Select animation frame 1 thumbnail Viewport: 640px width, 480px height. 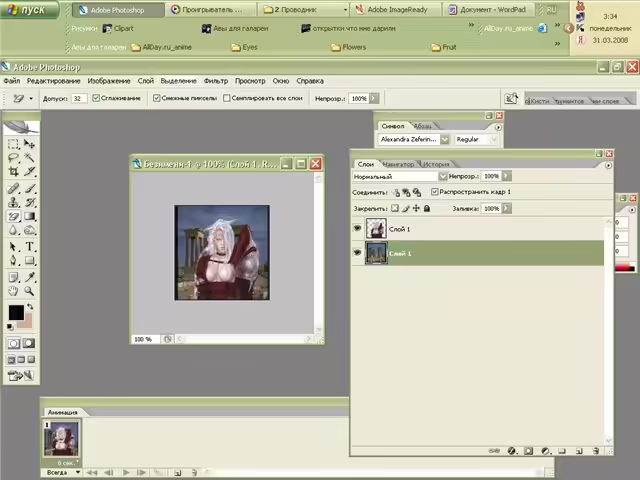pos(61,438)
